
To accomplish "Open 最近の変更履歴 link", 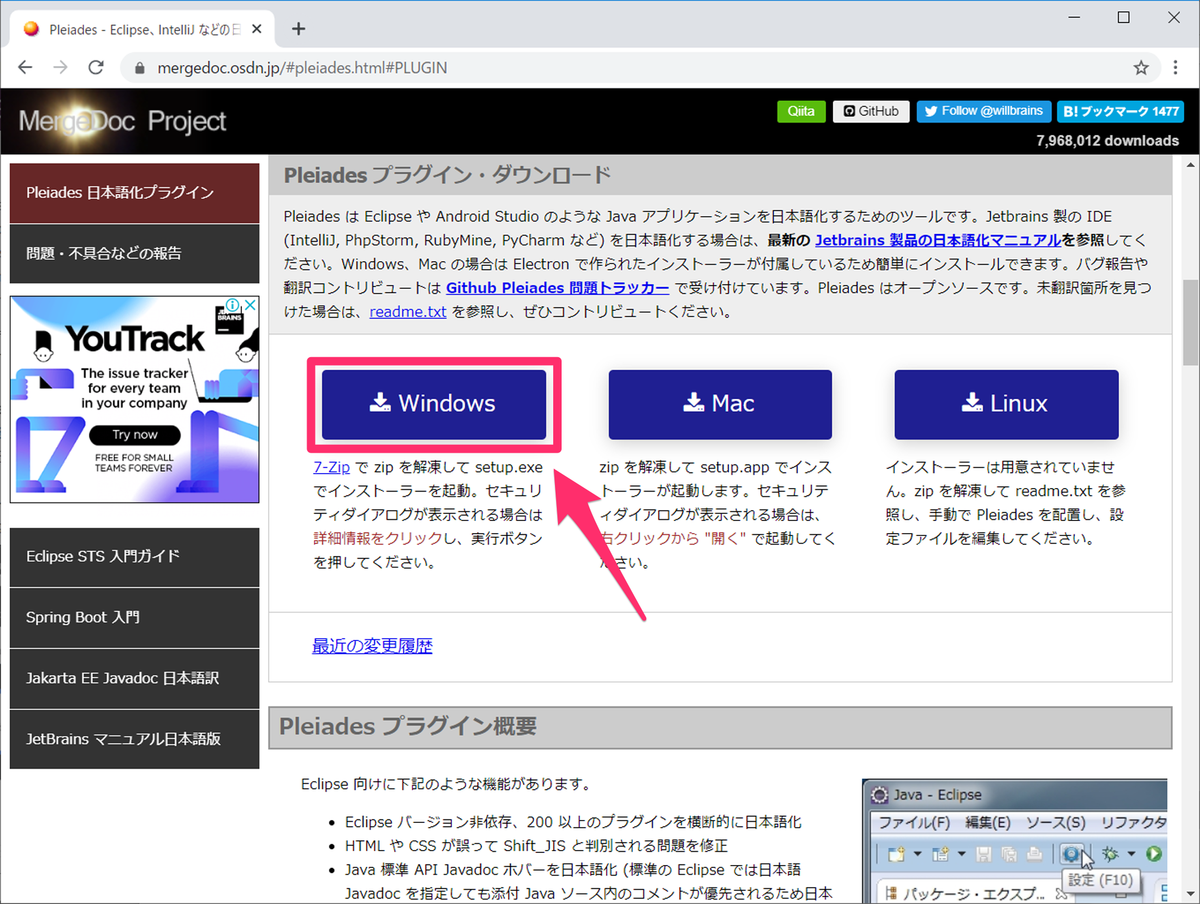I will point(372,646).
